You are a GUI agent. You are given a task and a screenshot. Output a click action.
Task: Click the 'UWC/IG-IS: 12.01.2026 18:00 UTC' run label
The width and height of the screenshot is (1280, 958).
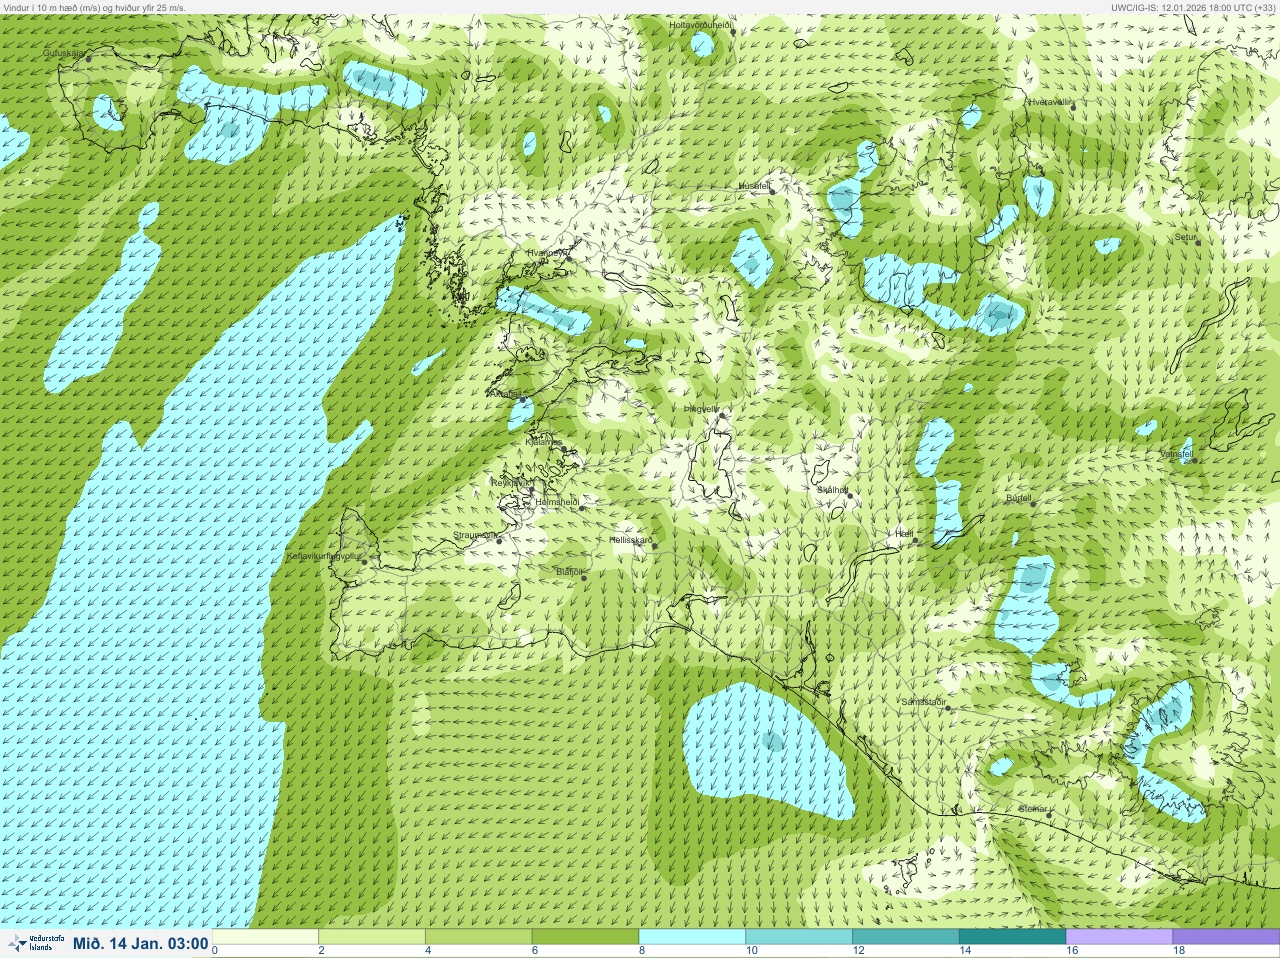pos(1193,7)
